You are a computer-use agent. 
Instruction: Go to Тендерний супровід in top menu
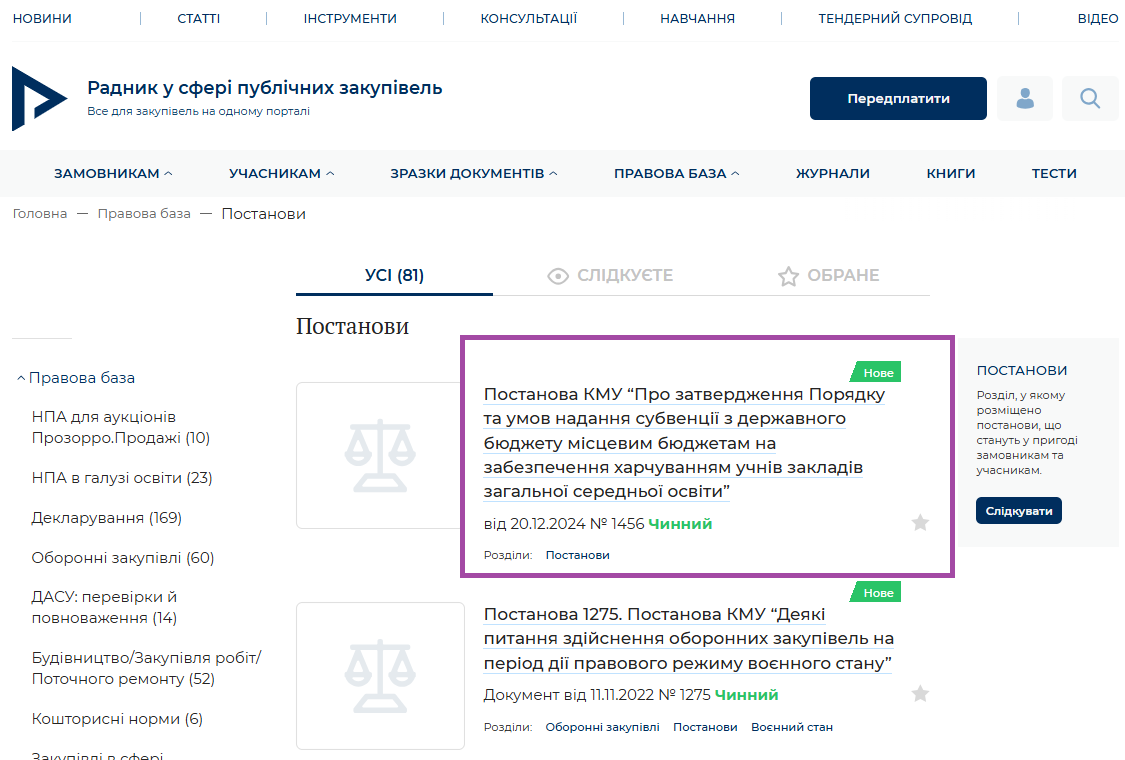point(894,19)
